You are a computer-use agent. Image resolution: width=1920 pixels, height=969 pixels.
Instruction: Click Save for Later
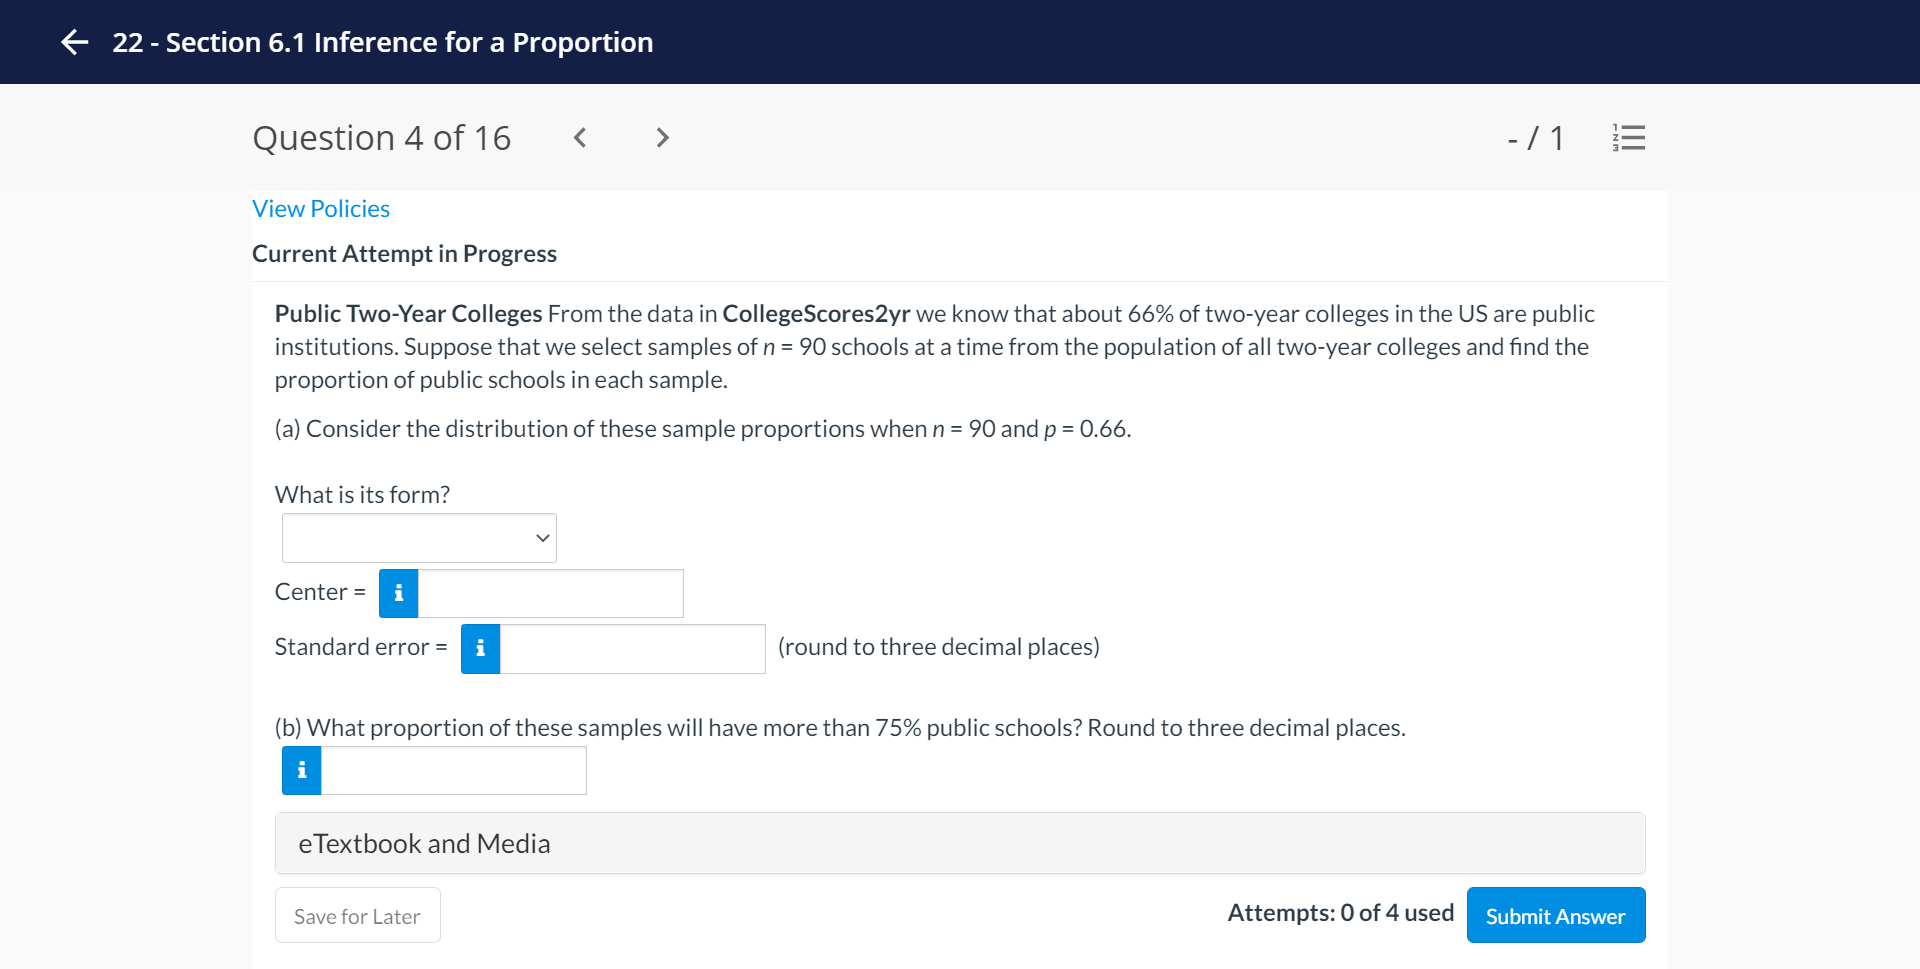(x=356, y=915)
